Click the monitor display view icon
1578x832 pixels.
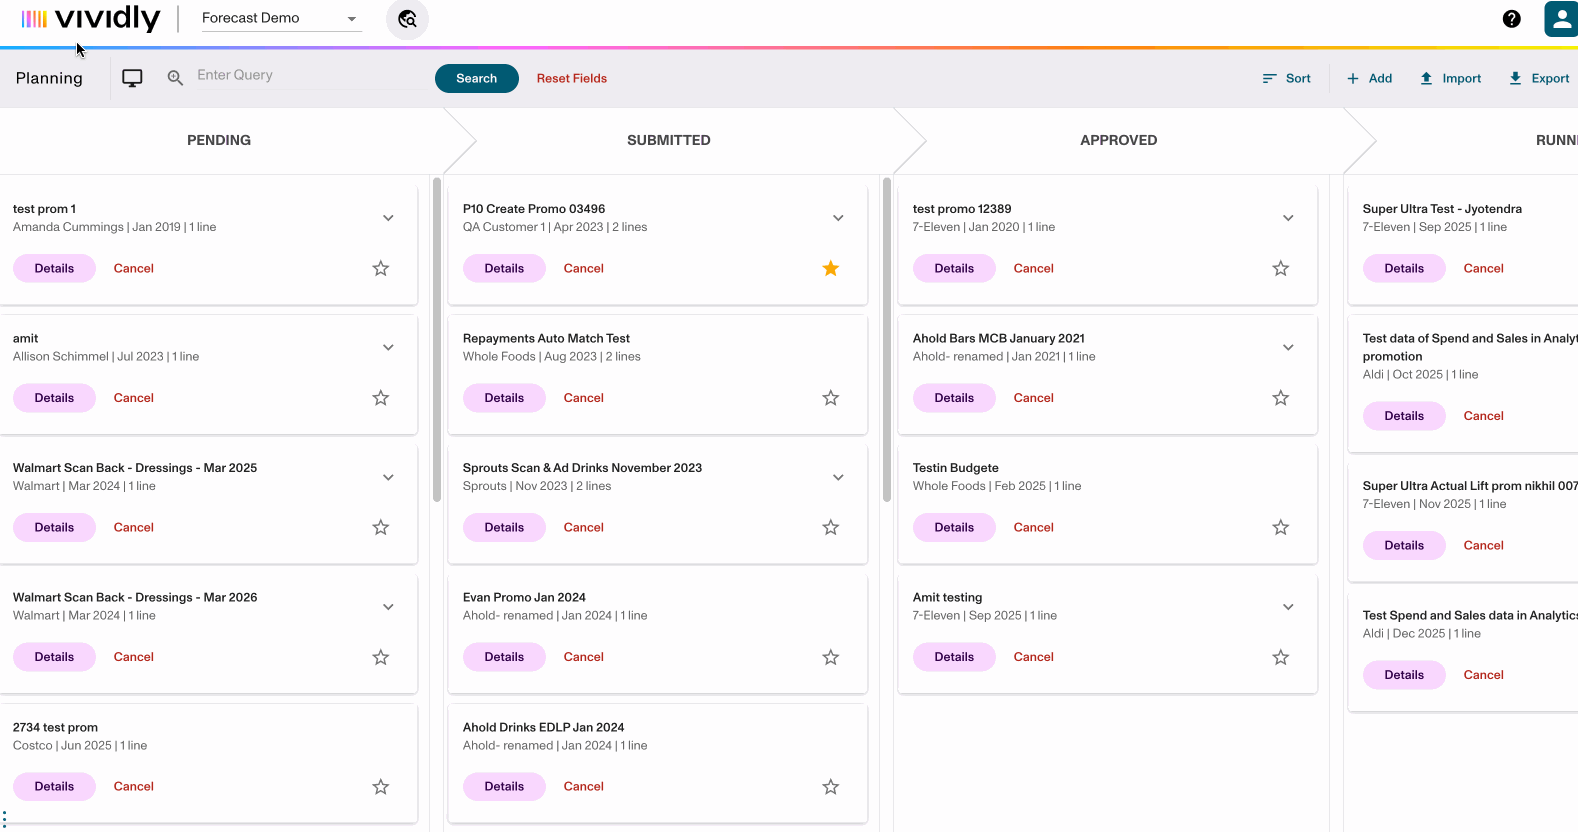click(x=132, y=78)
